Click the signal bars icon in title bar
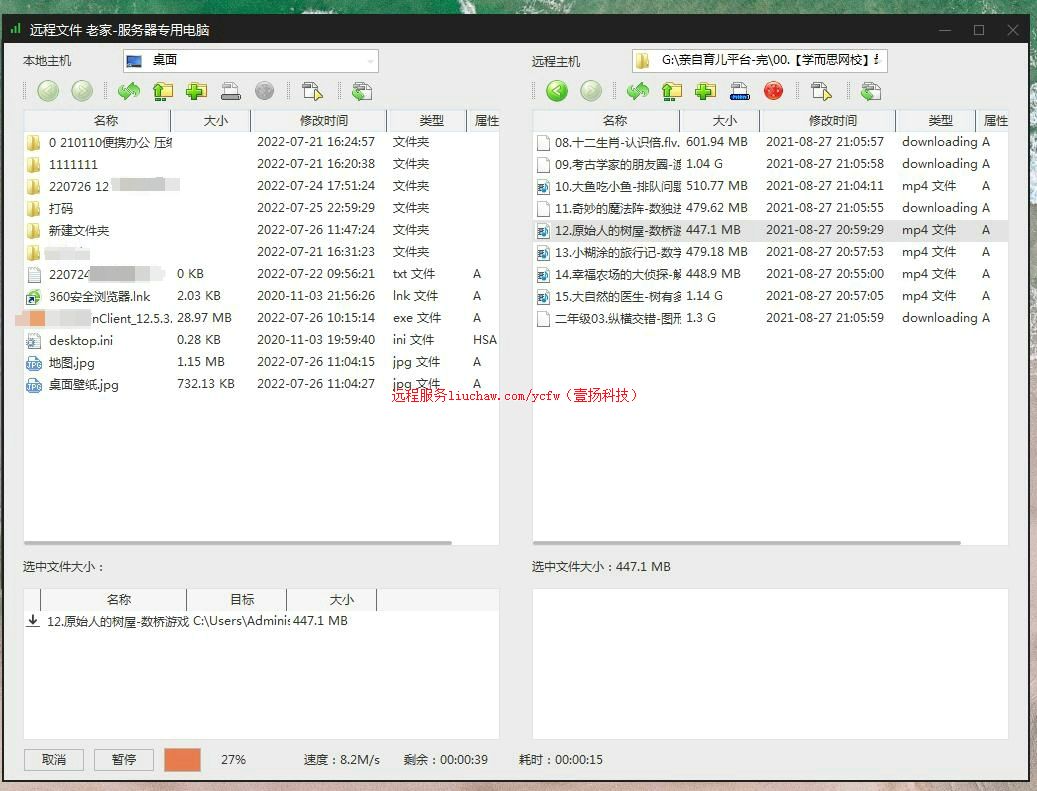 [15, 29]
